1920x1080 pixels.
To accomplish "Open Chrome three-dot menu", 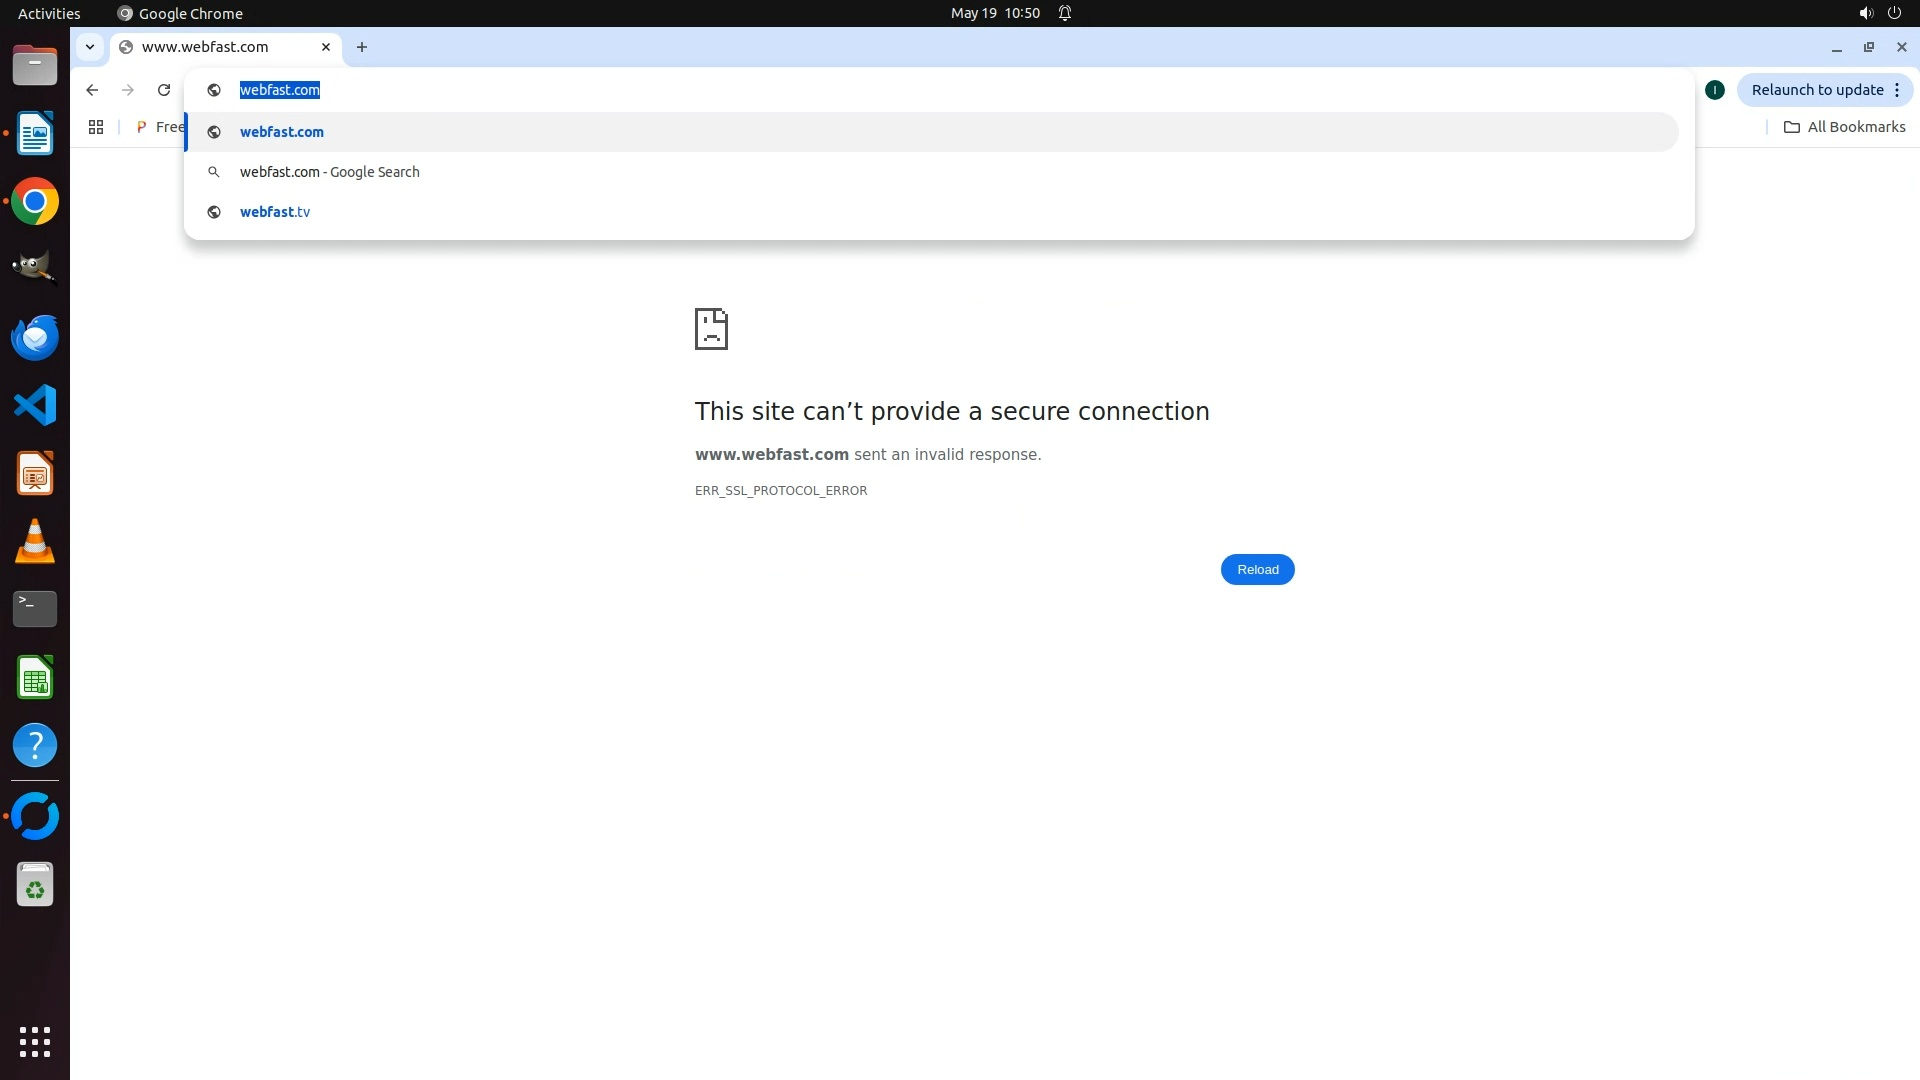I will pos(1897,90).
